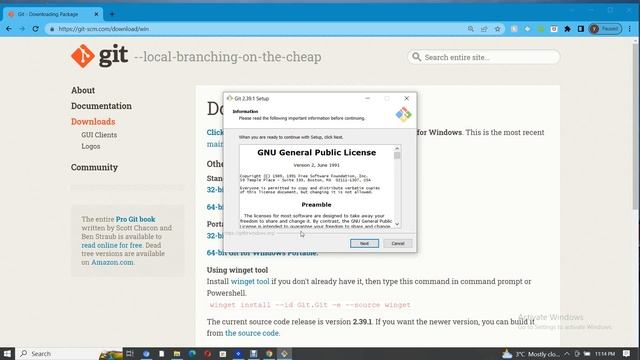Image resolution: width=640 pixels, height=360 pixels.
Task: Click the license text scrollbar down arrow
Action: [x=397, y=224]
